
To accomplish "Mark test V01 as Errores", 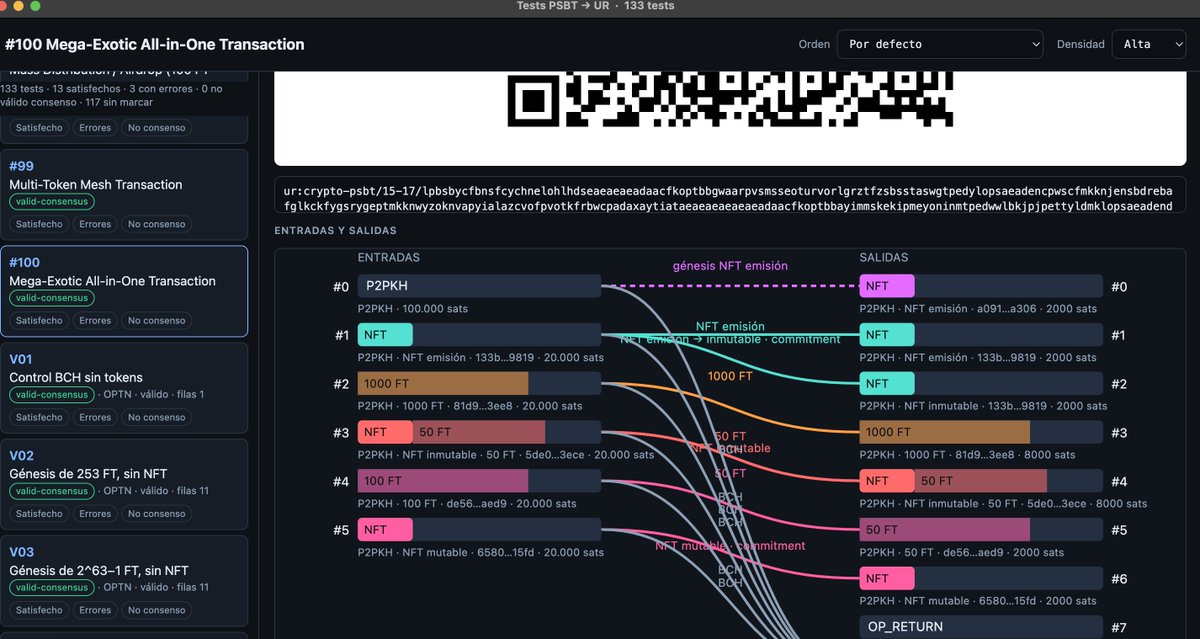I will click(95, 417).
